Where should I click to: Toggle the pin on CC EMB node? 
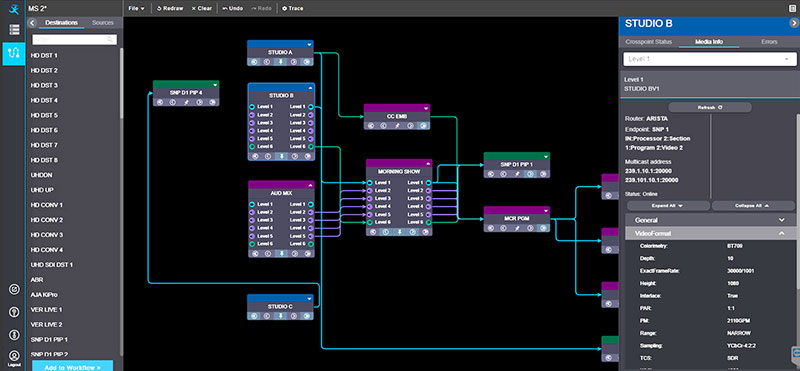[x=397, y=126]
